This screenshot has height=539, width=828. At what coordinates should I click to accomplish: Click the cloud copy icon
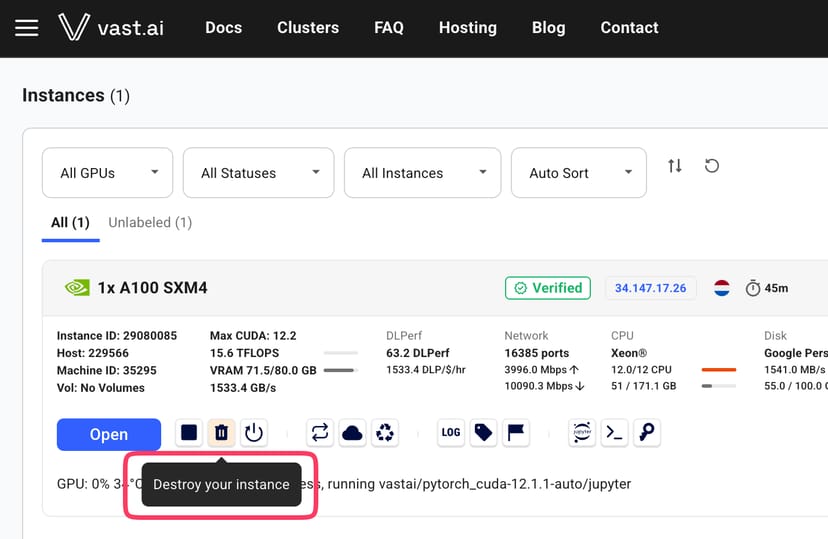click(352, 432)
